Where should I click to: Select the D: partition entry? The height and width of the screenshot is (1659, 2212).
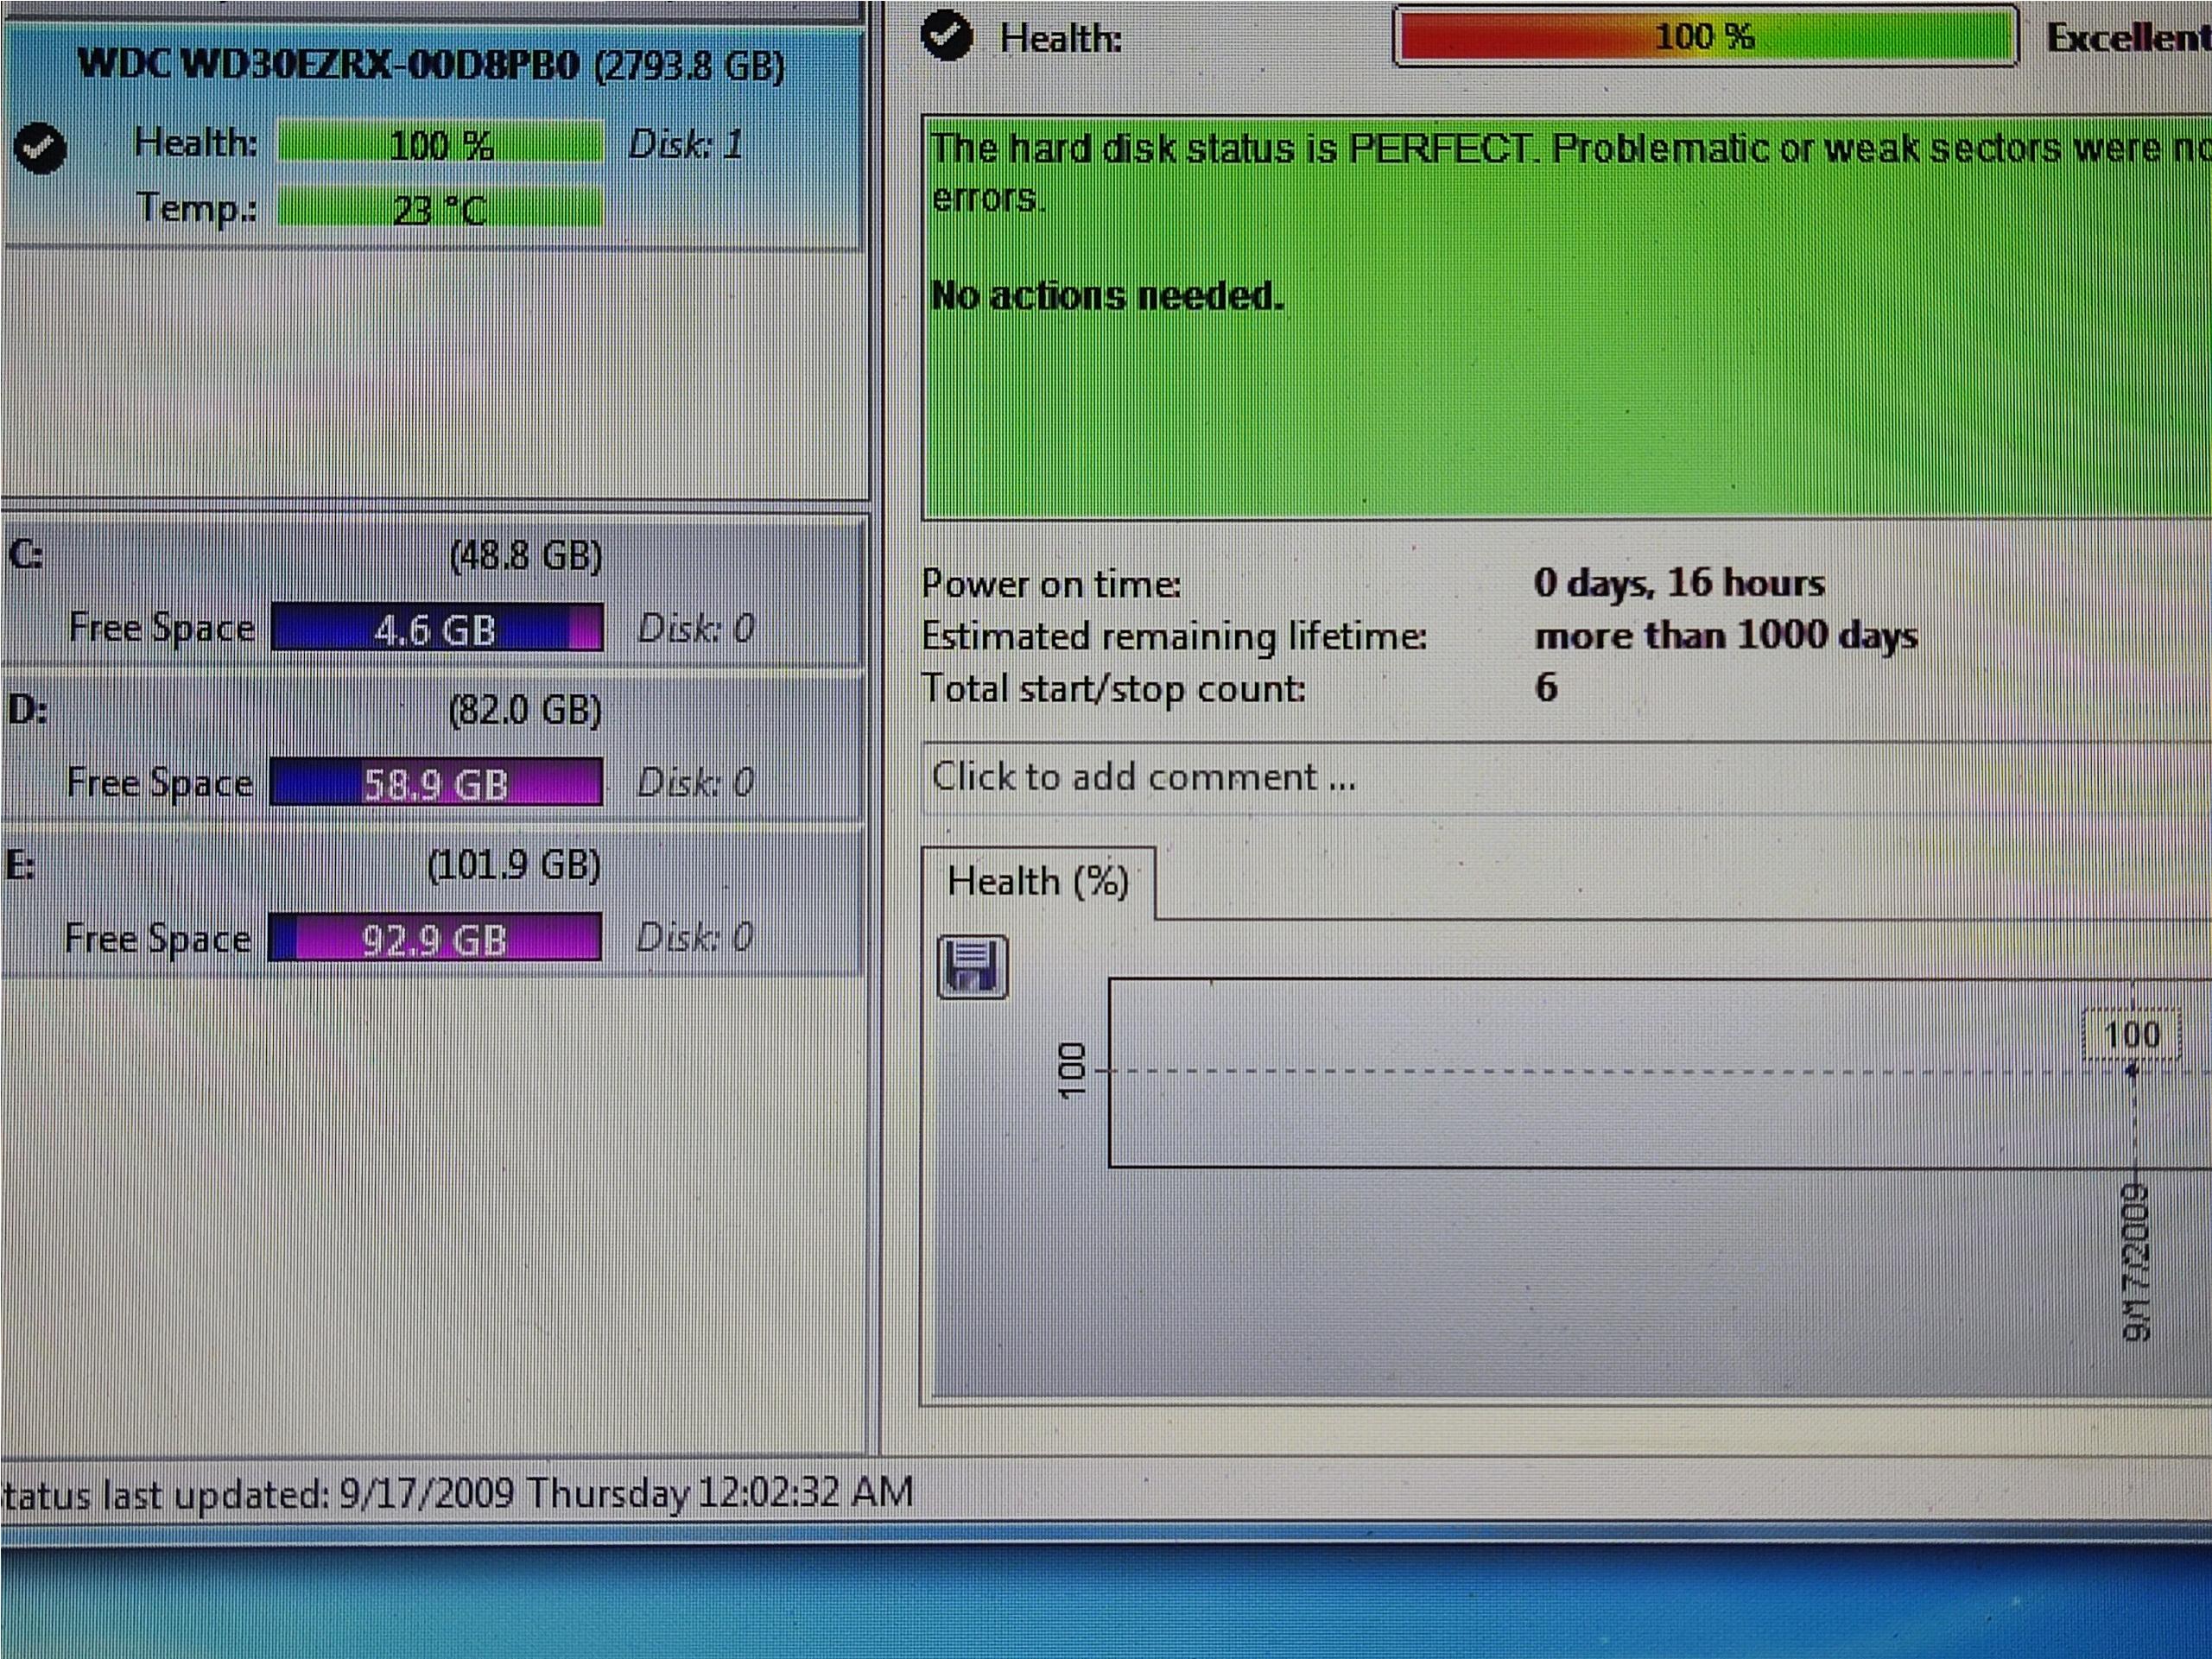(x=300, y=711)
